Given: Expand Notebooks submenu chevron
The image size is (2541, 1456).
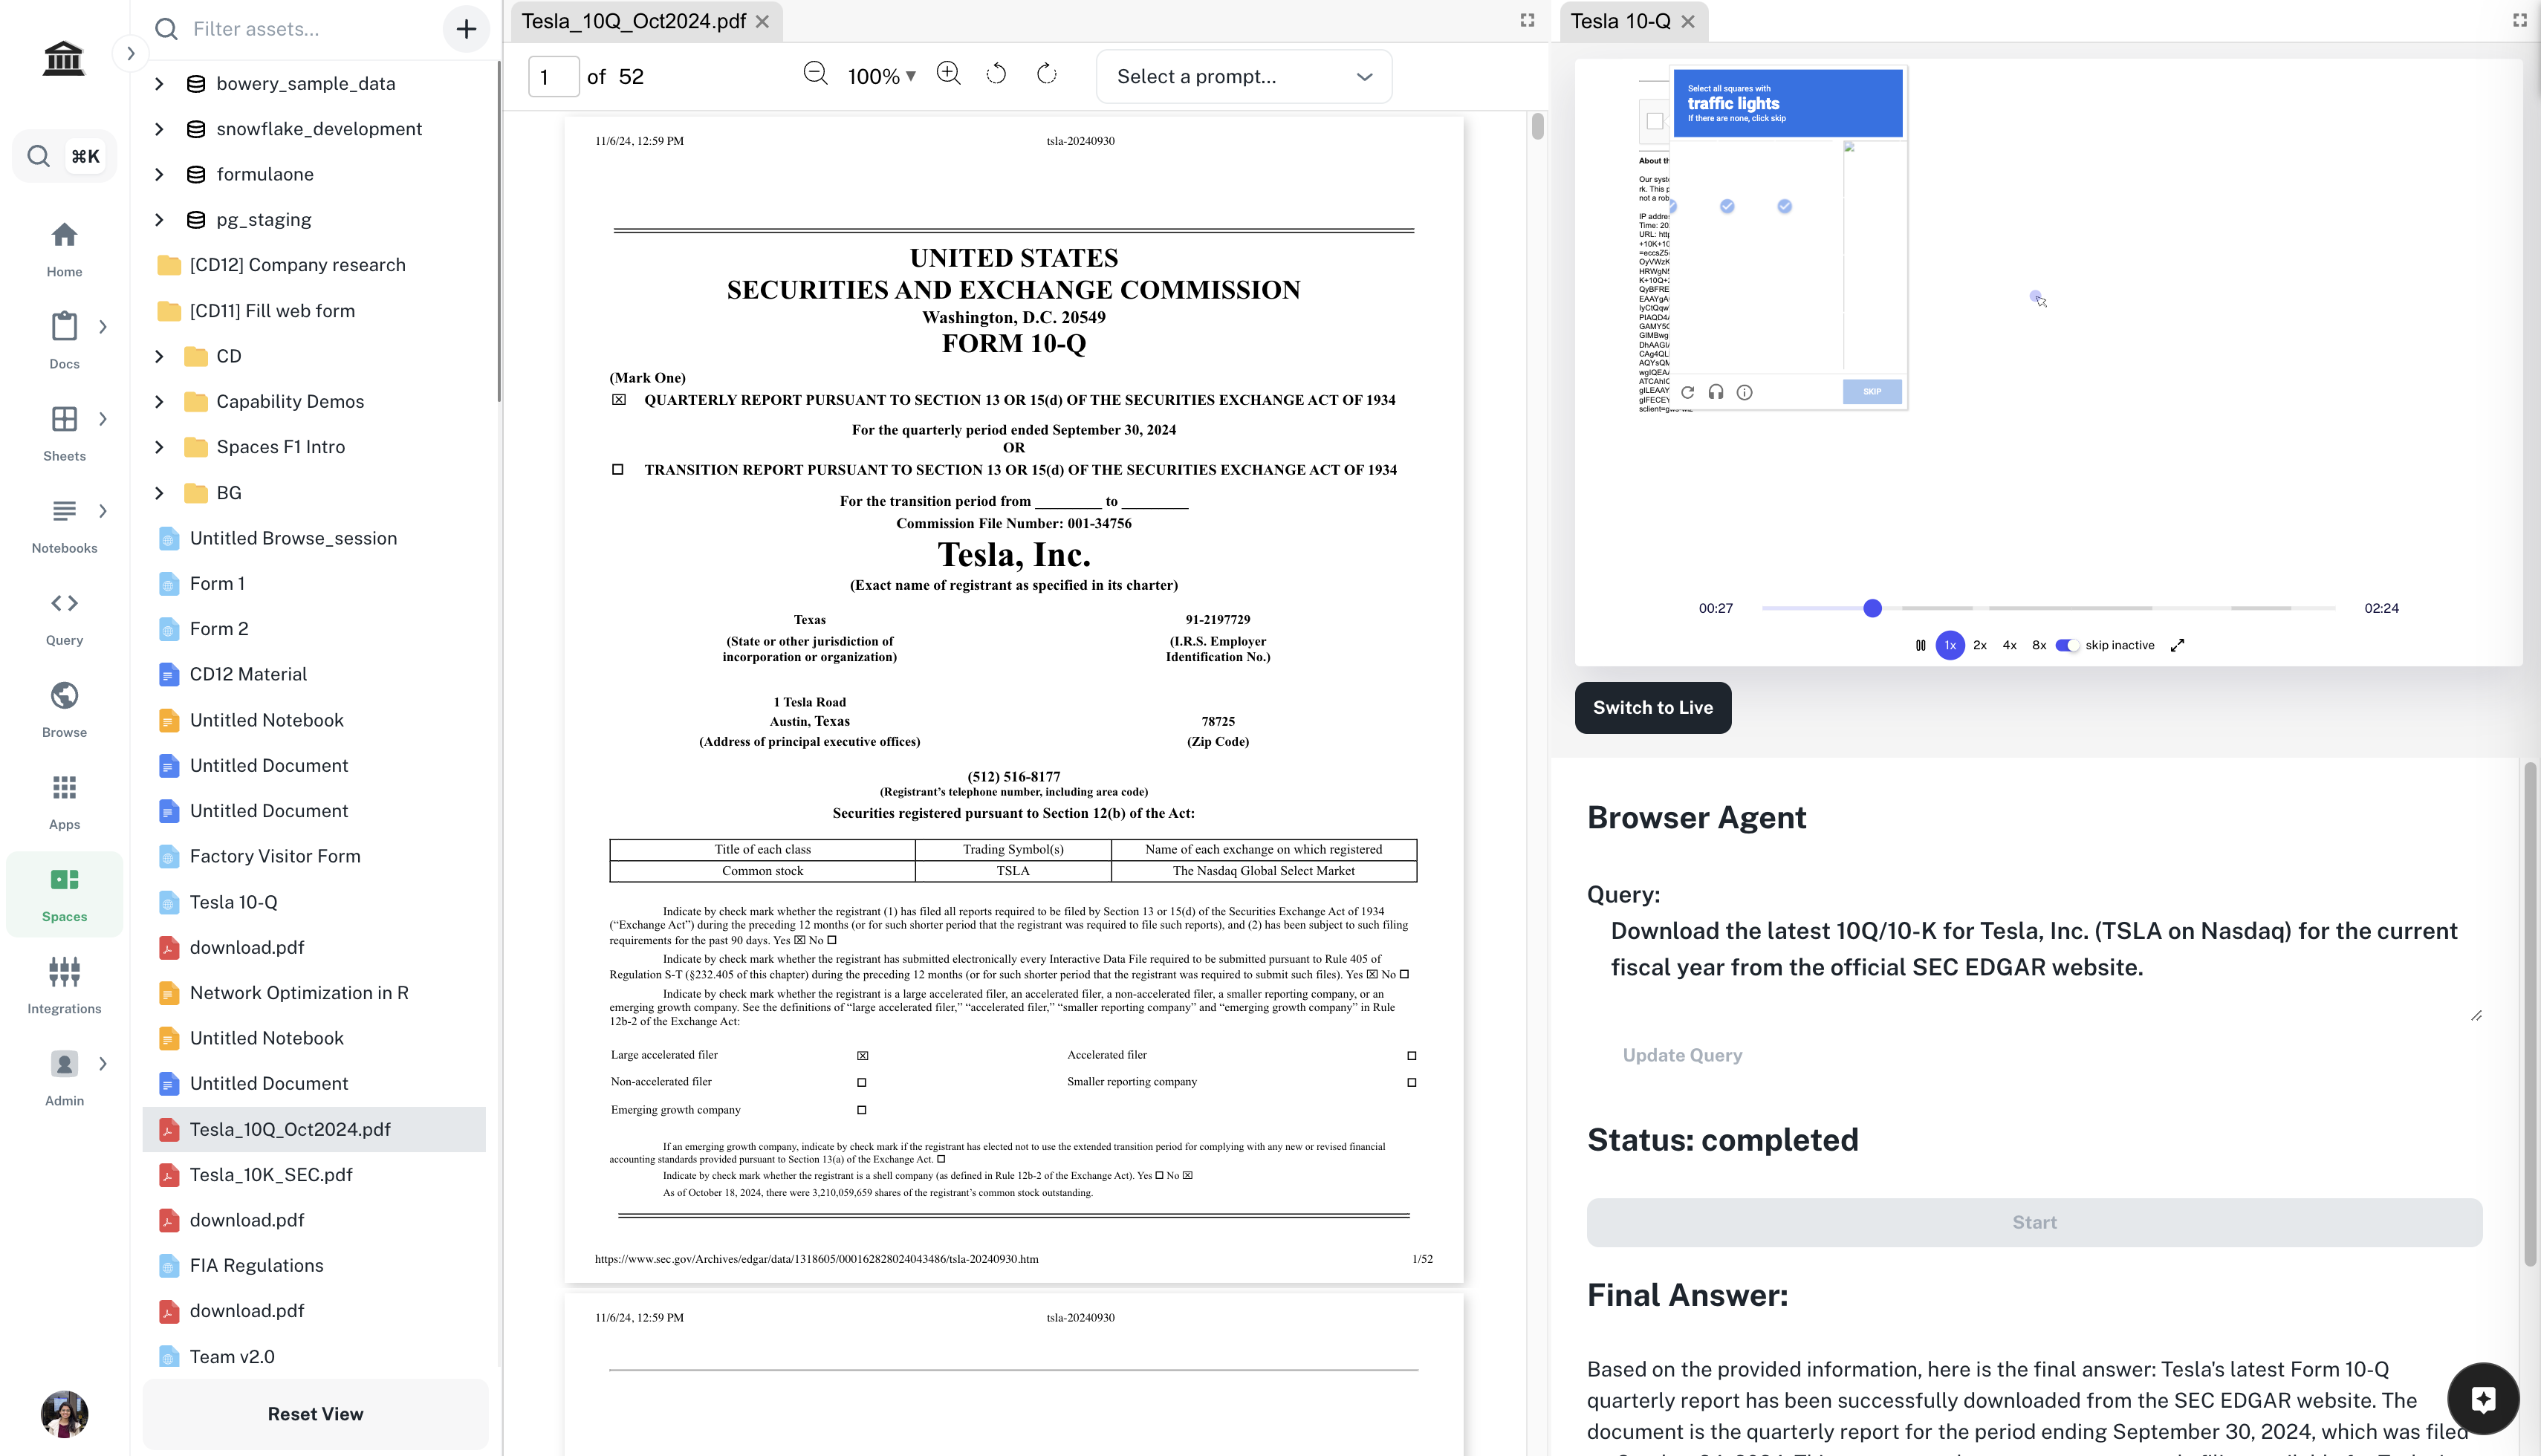Looking at the screenshot, I should pos(103,511).
